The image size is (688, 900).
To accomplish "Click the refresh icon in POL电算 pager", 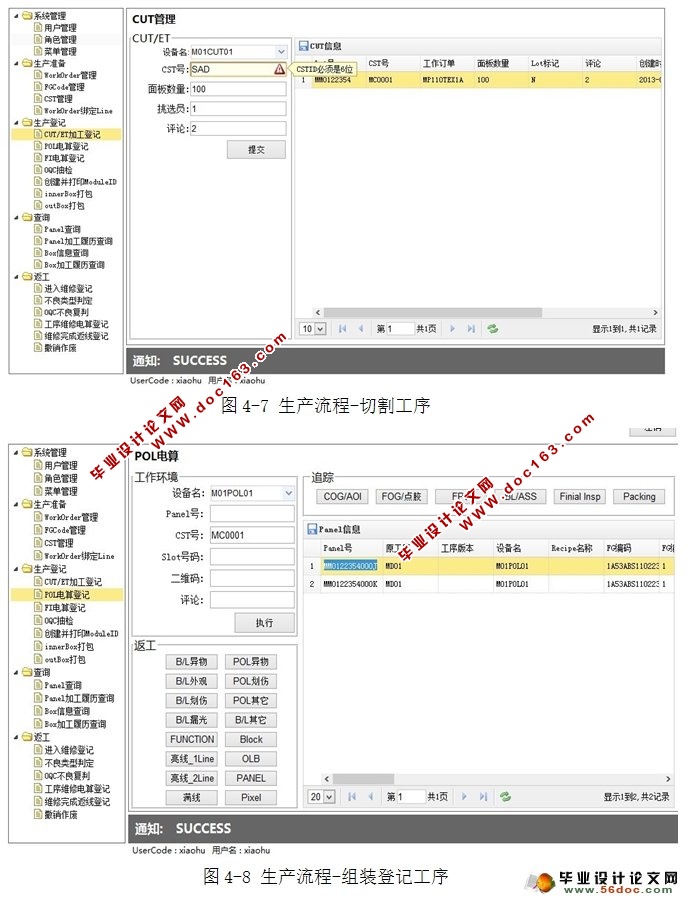I will click(505, 797).
